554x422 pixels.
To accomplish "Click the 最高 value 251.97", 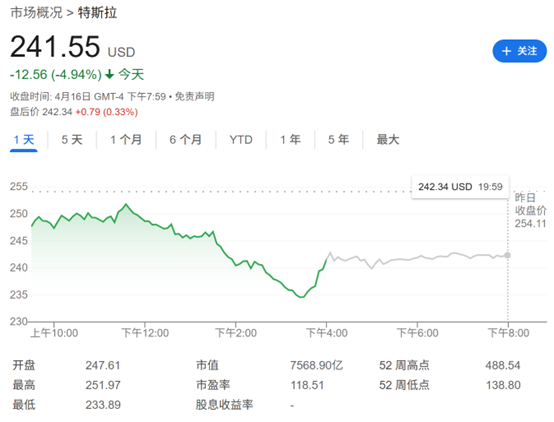I will 103,385.
